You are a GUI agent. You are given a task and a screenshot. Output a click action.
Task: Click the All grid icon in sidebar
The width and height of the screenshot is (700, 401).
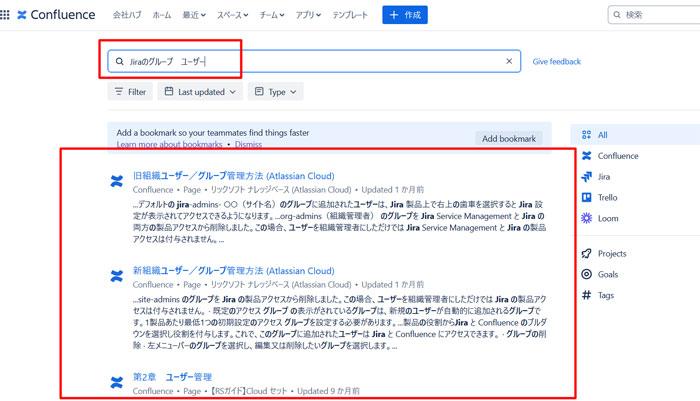tap(587, 135)
